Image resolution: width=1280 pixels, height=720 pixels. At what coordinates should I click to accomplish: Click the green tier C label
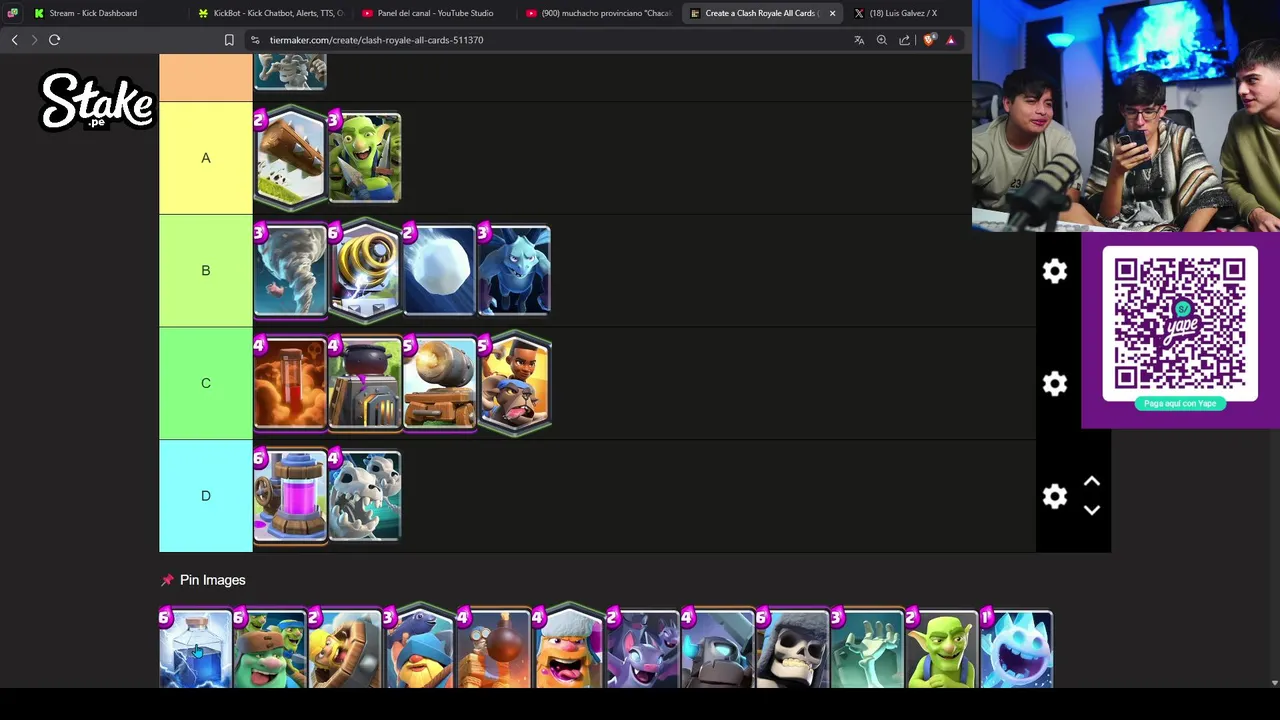click(206, 384)
